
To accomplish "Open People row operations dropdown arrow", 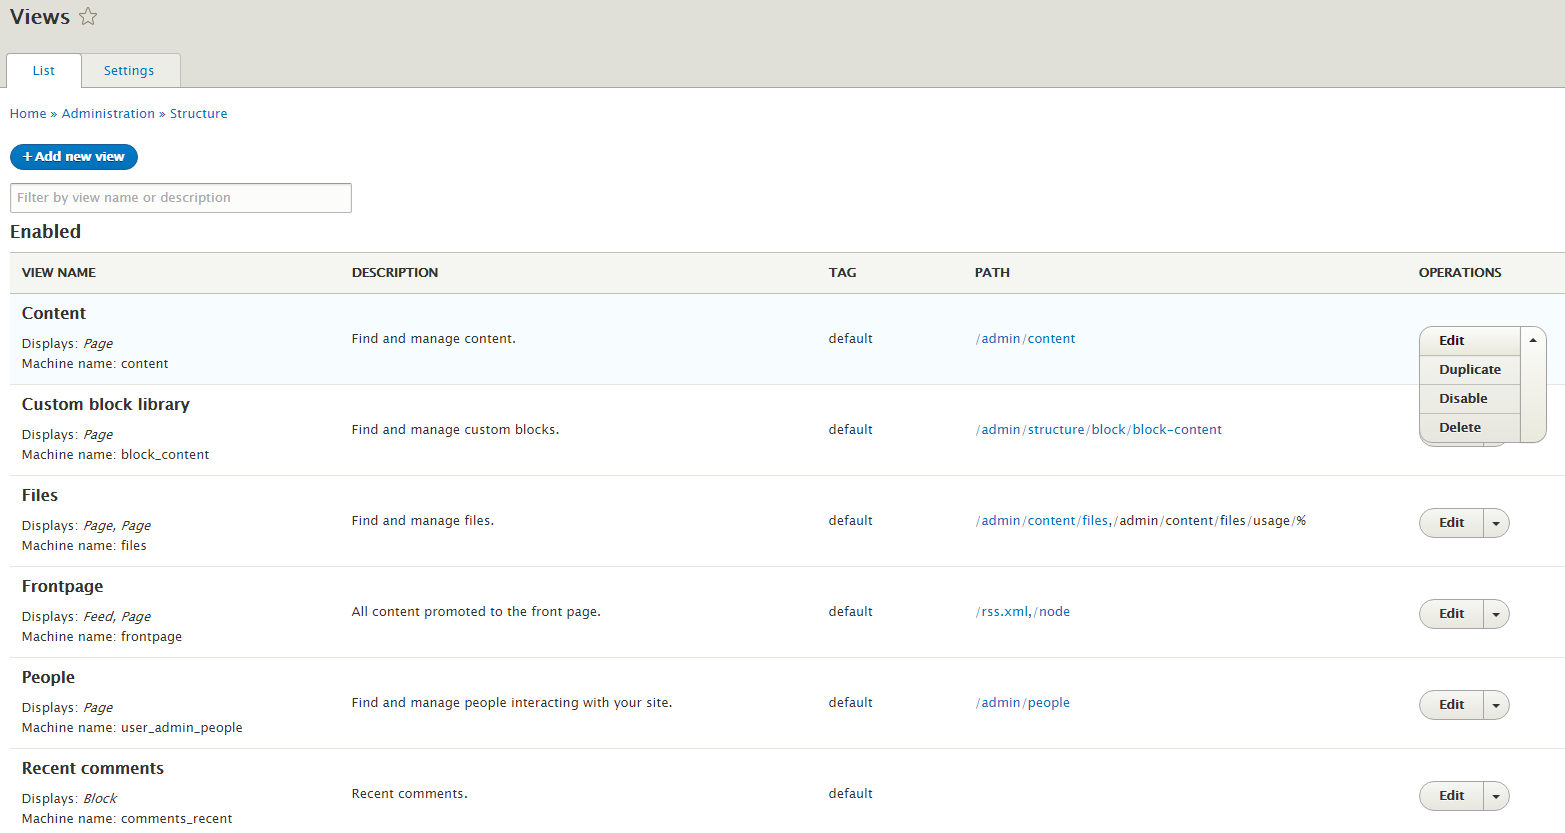I will 1496,705.
